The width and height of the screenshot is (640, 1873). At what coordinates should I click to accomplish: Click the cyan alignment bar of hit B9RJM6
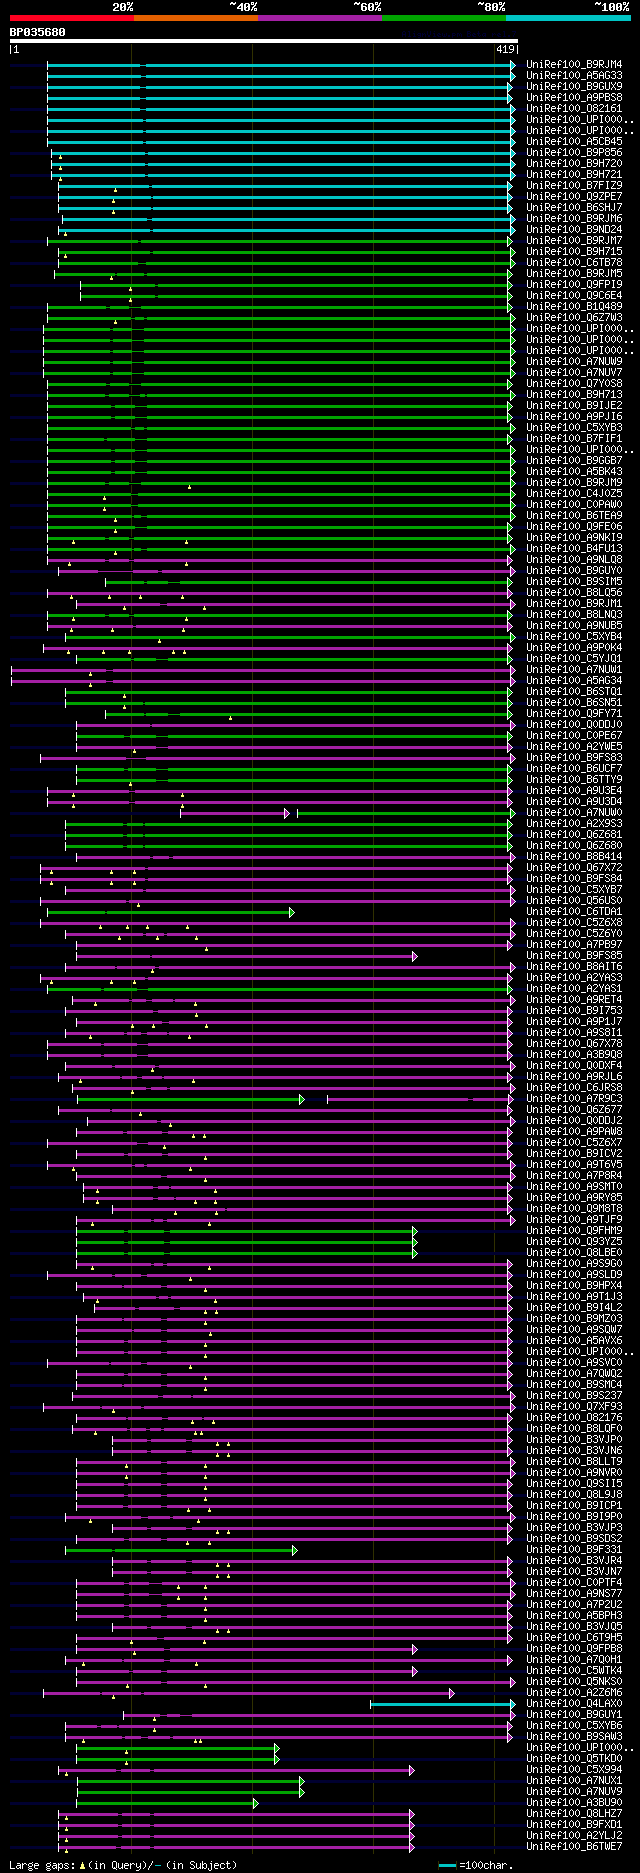tap(288, 219)
